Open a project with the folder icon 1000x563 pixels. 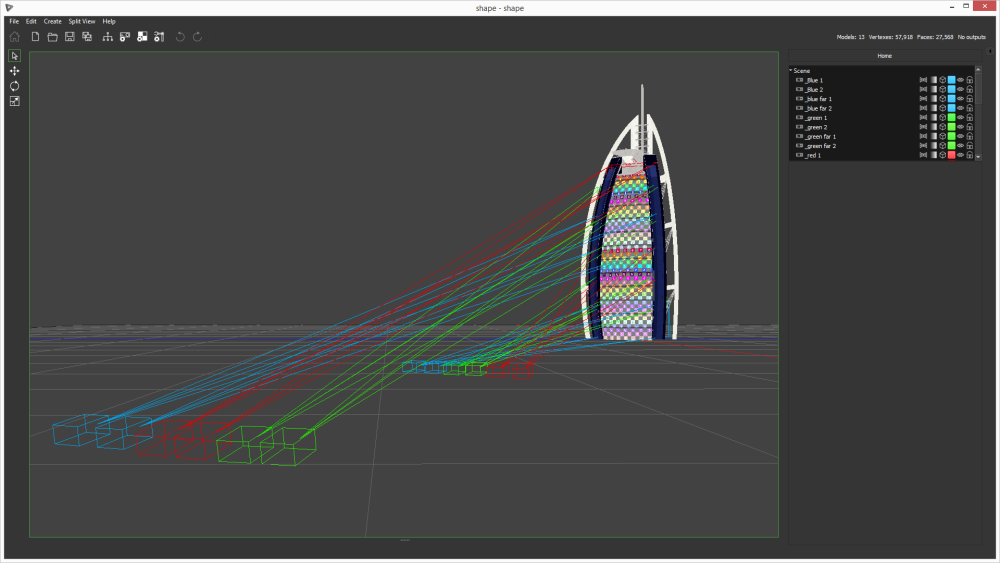point(52,37)
